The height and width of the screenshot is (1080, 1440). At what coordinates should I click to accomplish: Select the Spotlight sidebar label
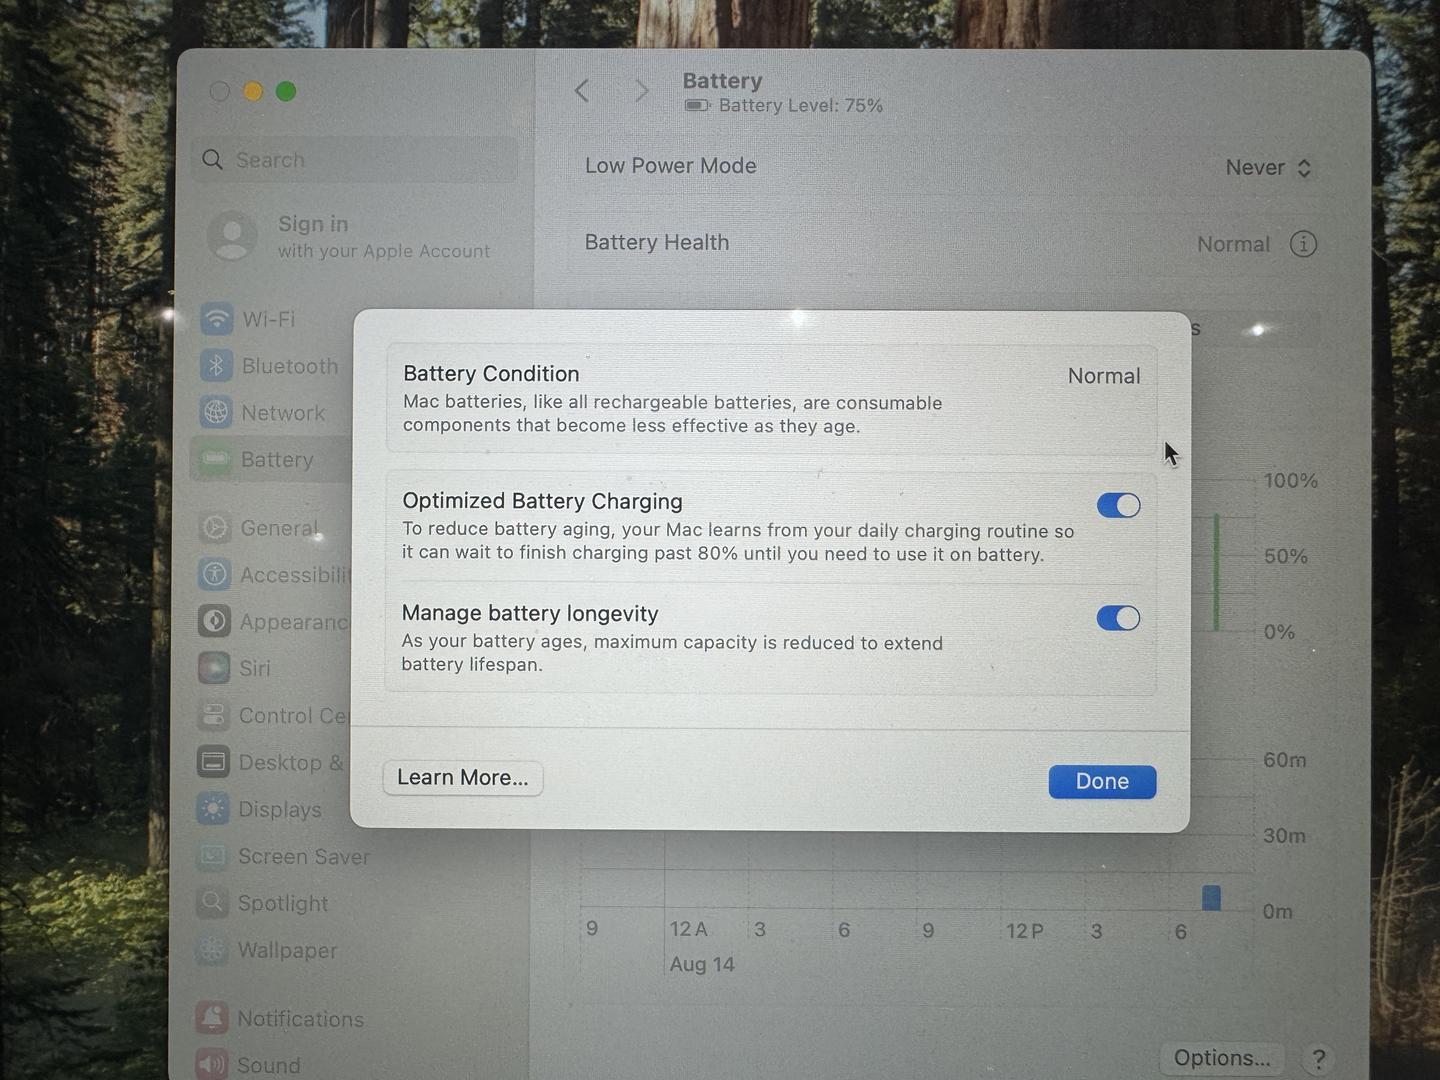pos(283,904)
